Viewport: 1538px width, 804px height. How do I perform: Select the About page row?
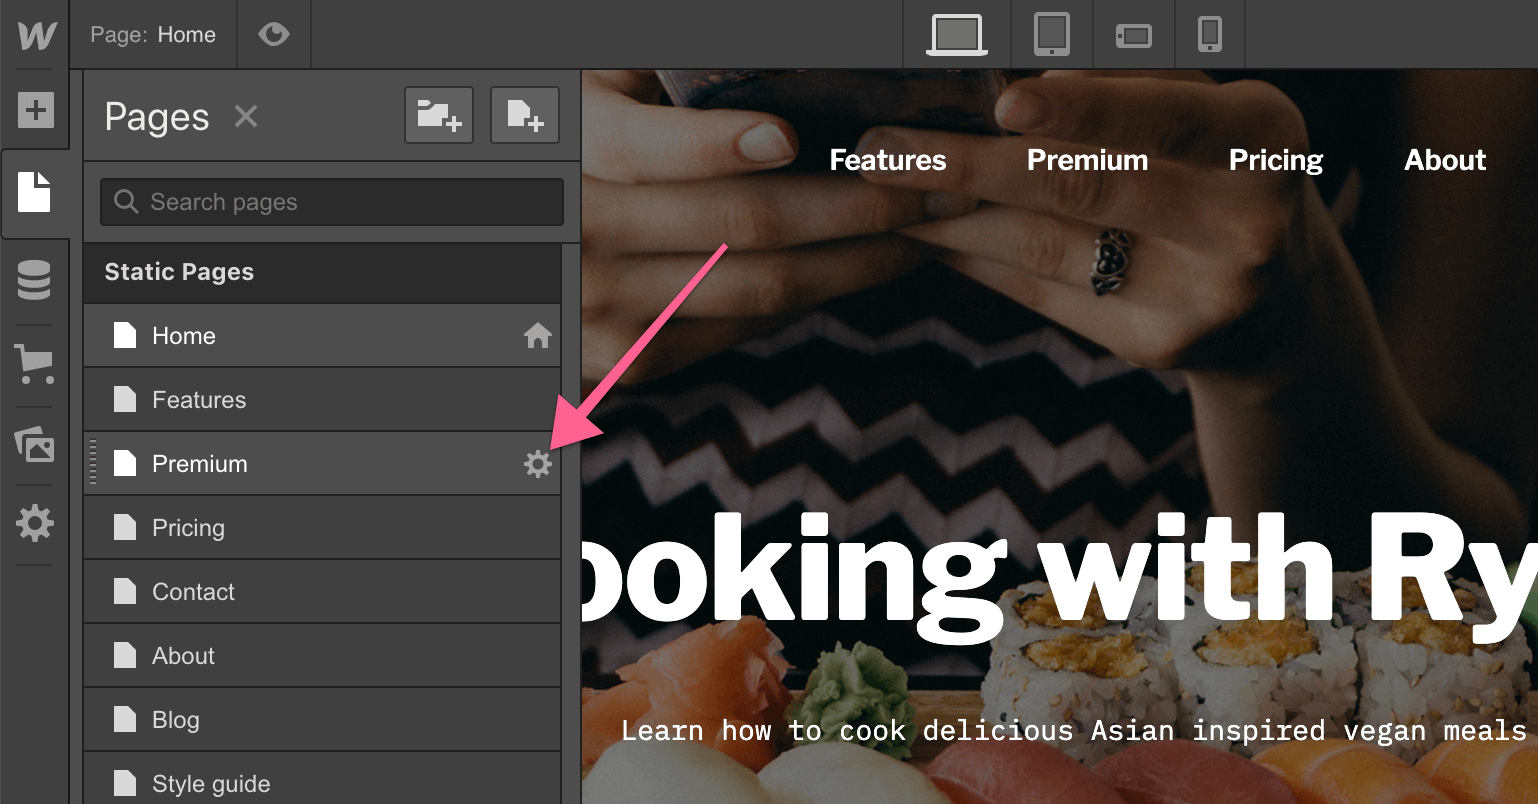[x=322, y=656]
